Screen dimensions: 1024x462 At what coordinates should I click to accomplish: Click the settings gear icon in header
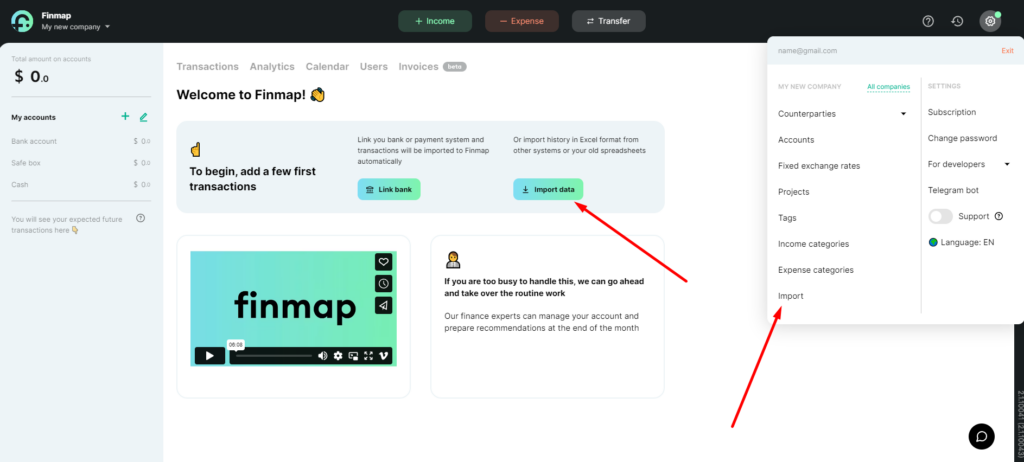click(990, 21)
